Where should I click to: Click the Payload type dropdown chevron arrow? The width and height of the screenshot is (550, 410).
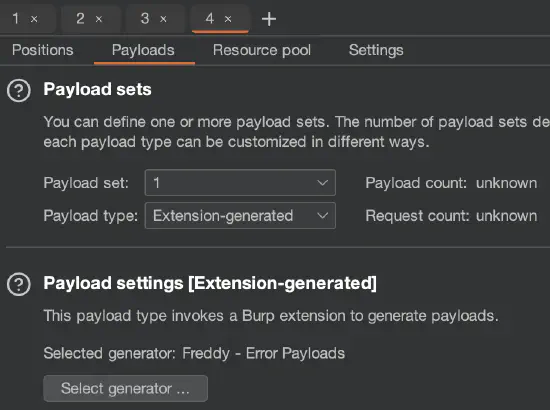[322, 216]
